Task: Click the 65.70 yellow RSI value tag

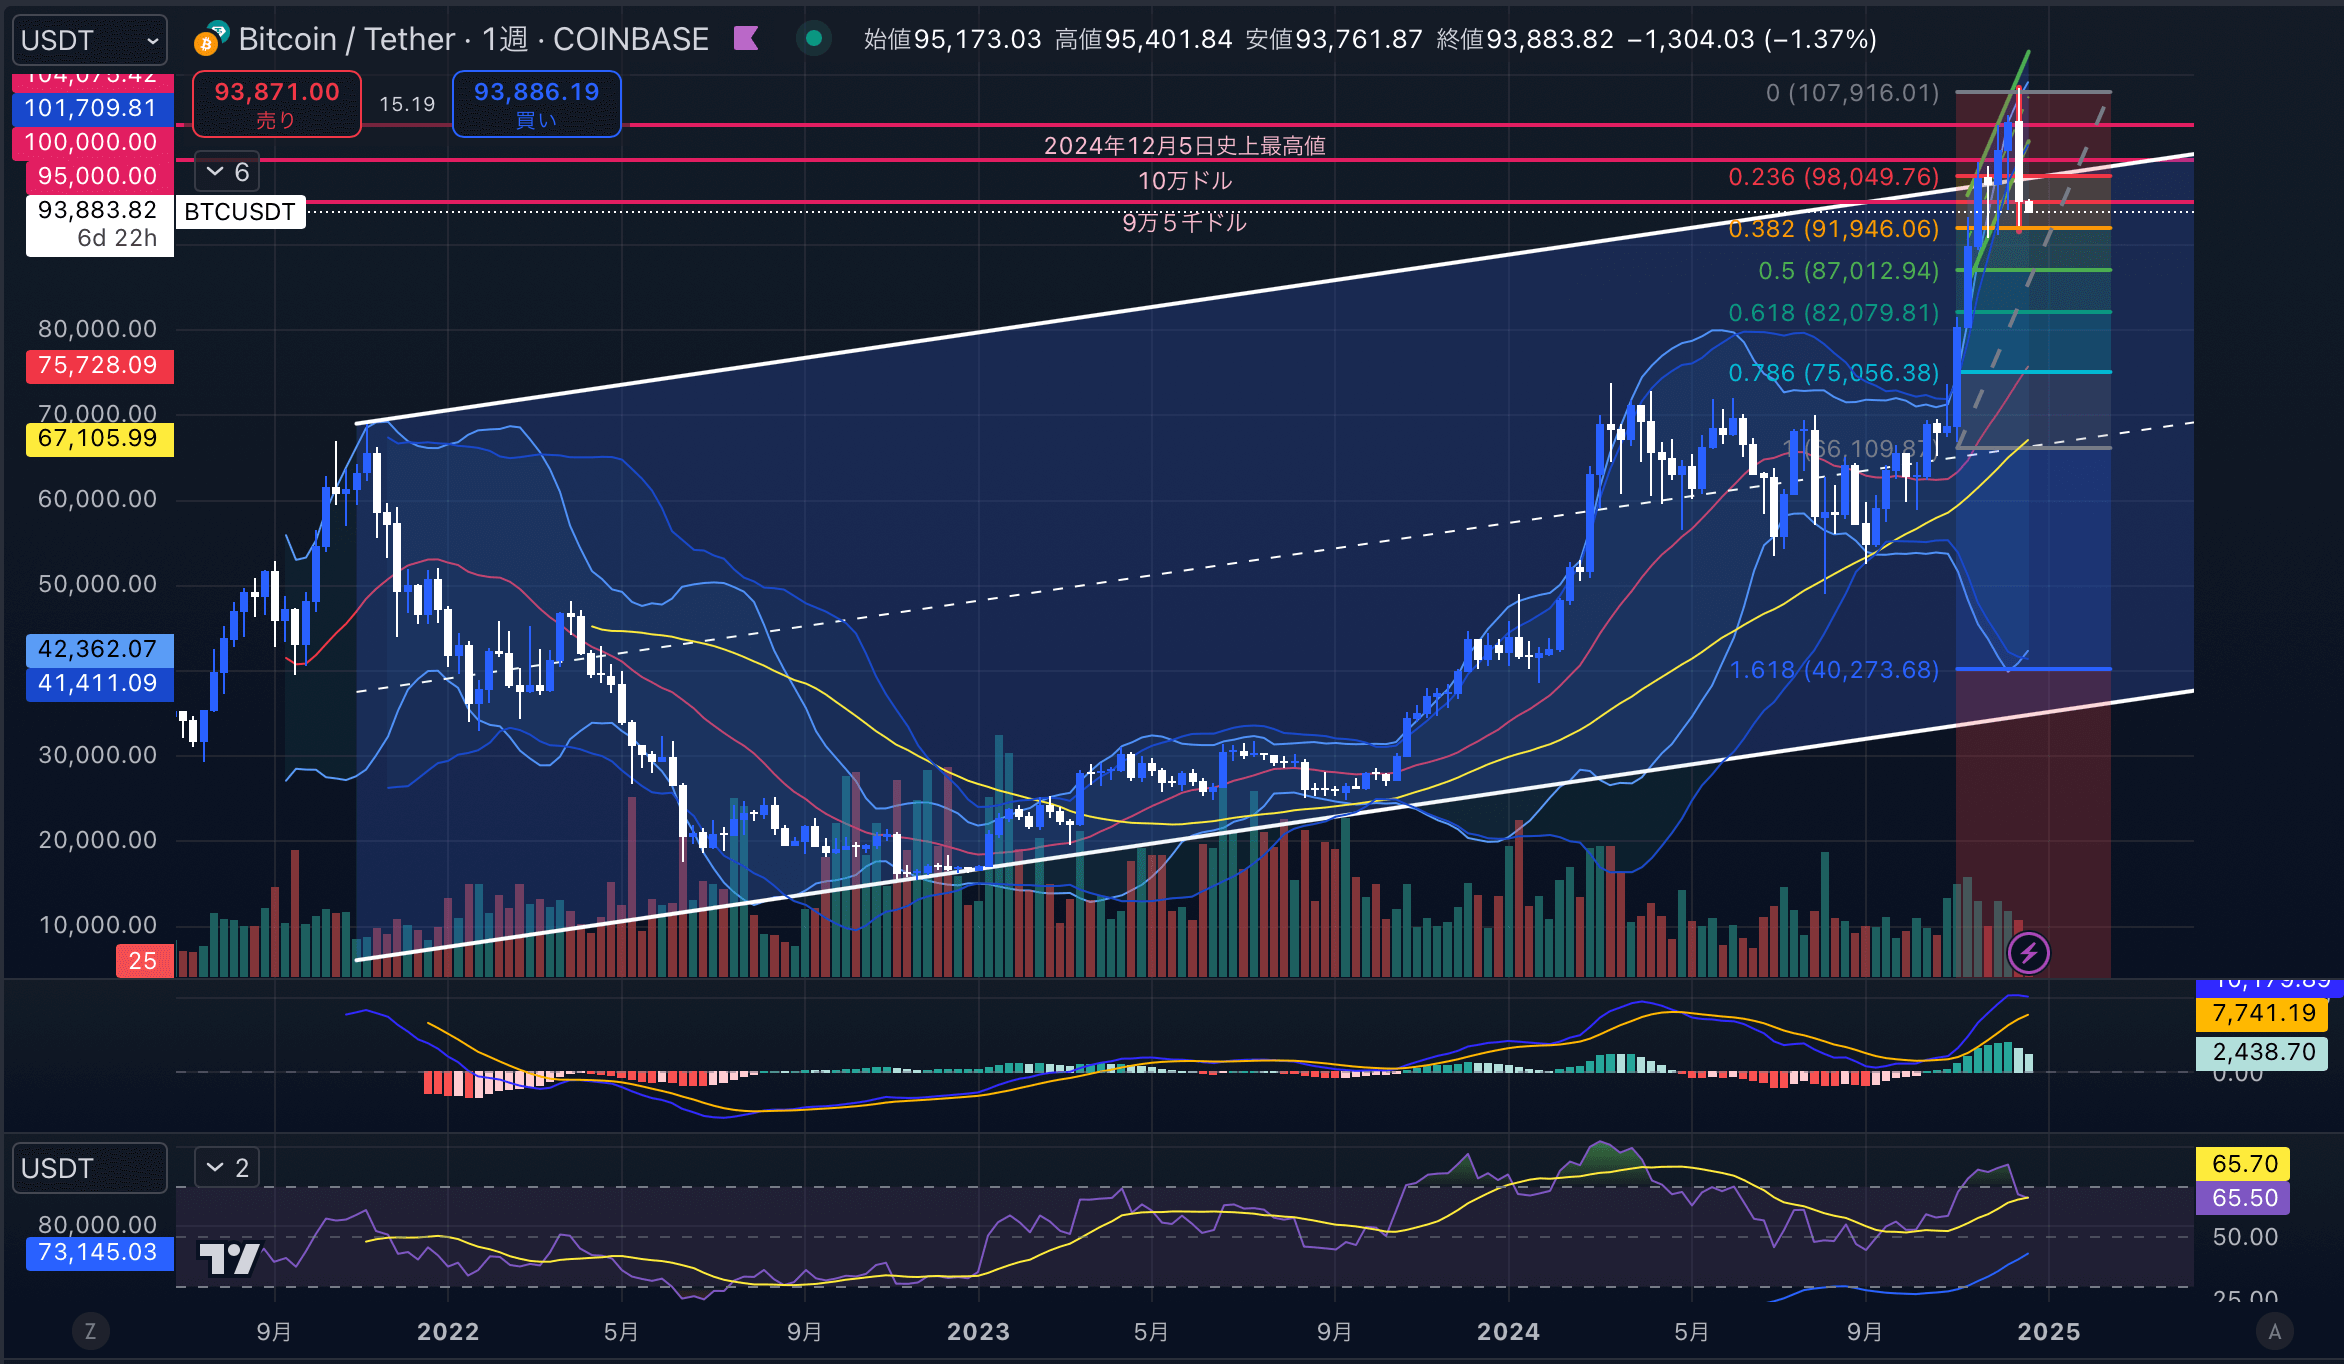Action: tap(2244, 1164)
